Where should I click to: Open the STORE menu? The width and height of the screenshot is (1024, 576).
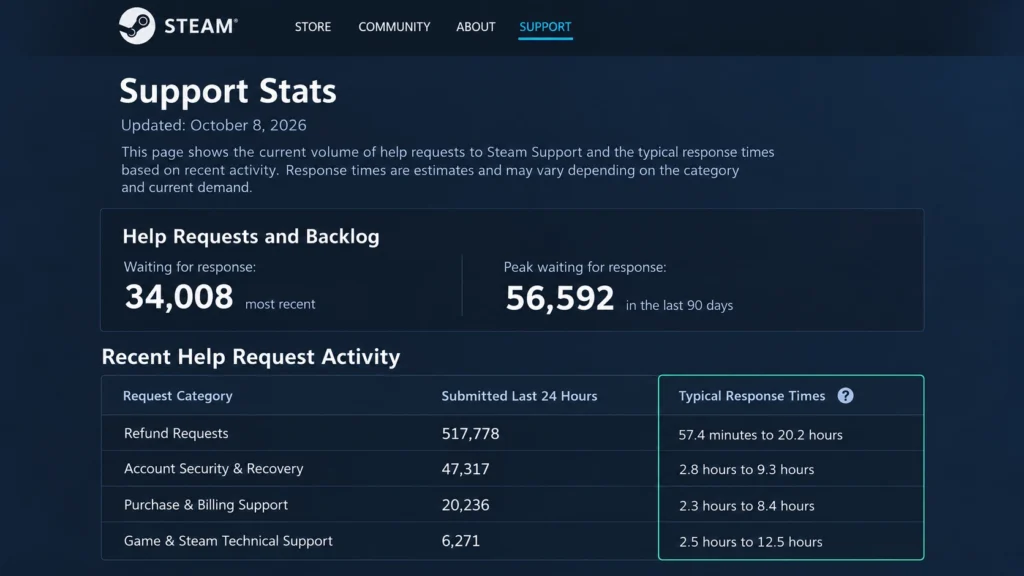(313, 27)
